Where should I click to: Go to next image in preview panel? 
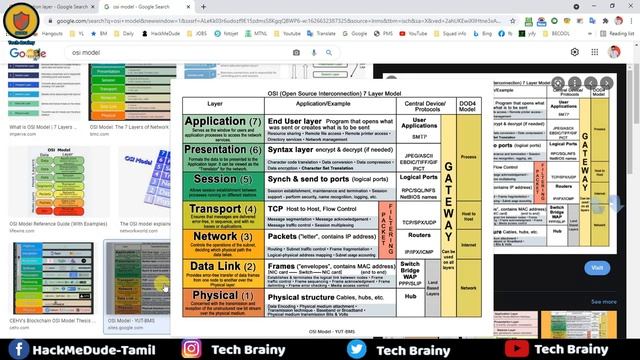607,83
